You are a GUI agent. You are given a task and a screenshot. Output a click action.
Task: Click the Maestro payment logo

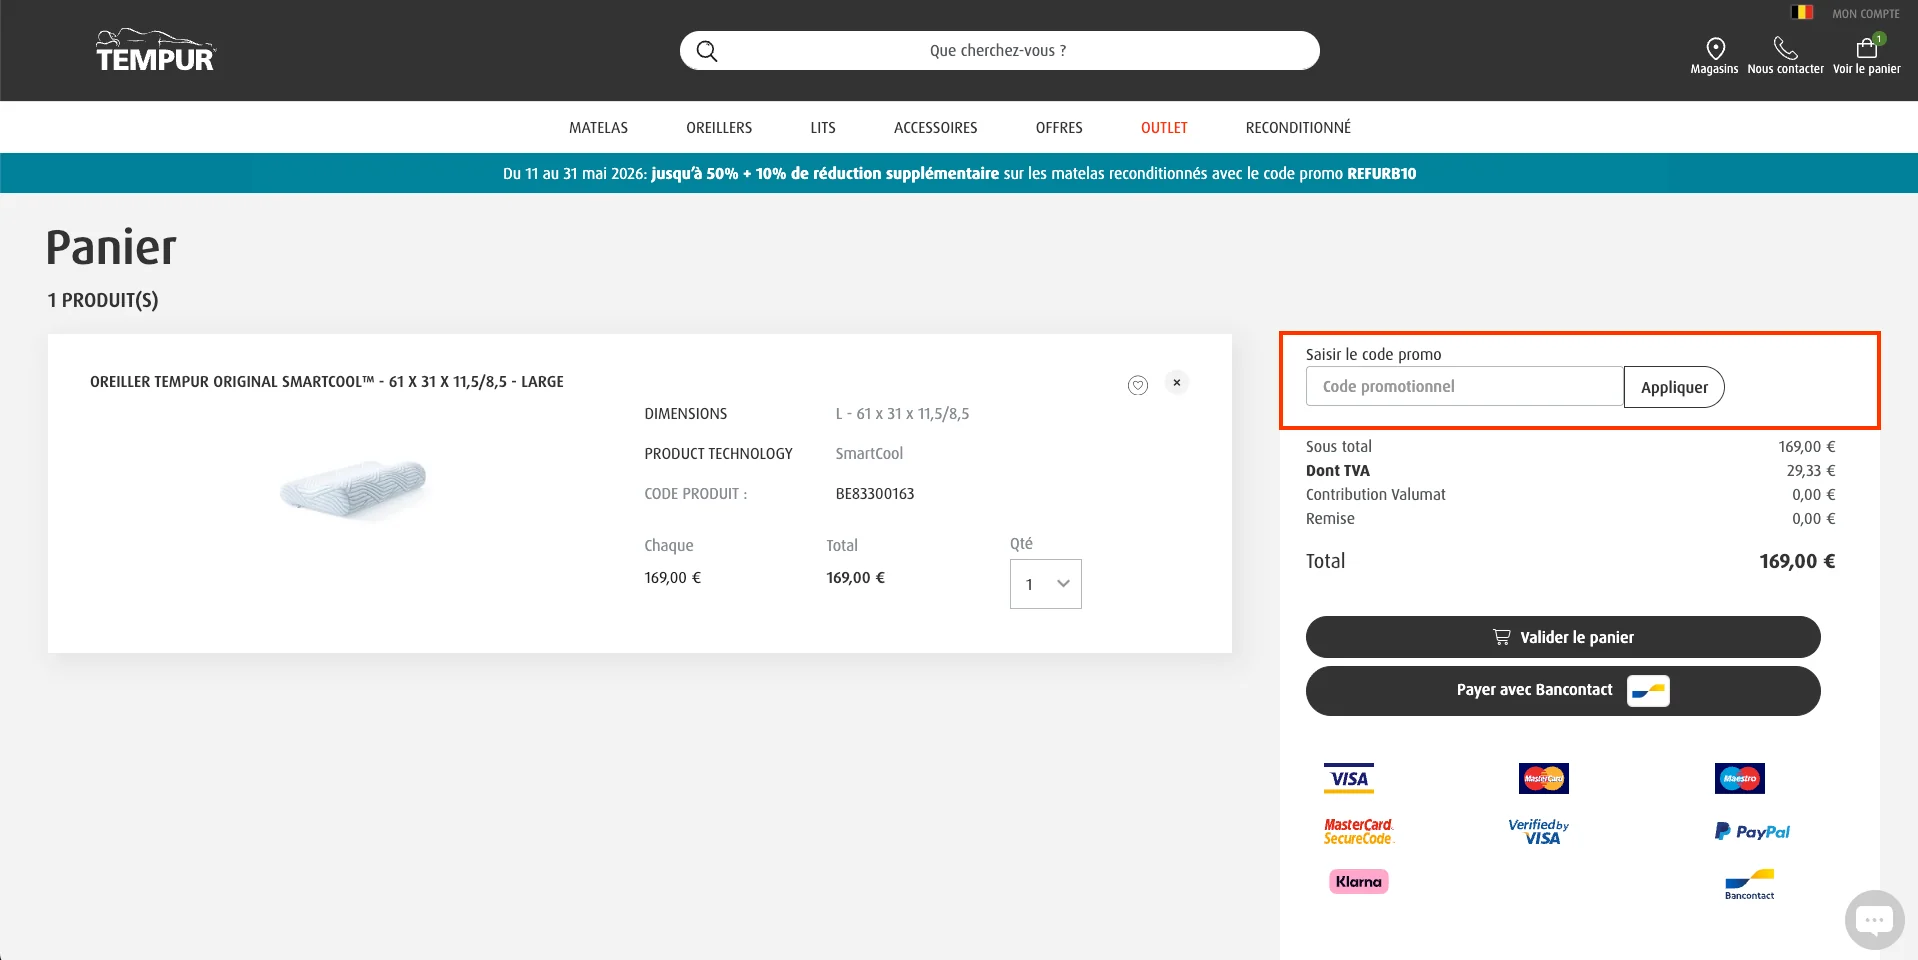[1740, 778]
